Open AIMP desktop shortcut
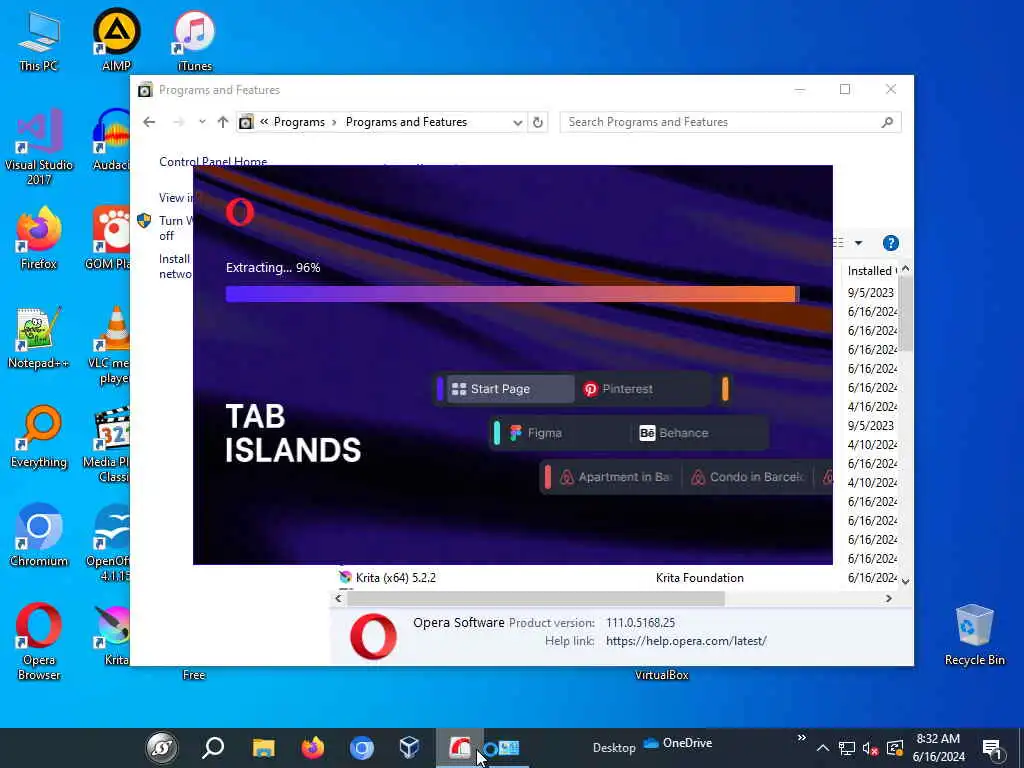 [x=116, y=40]
